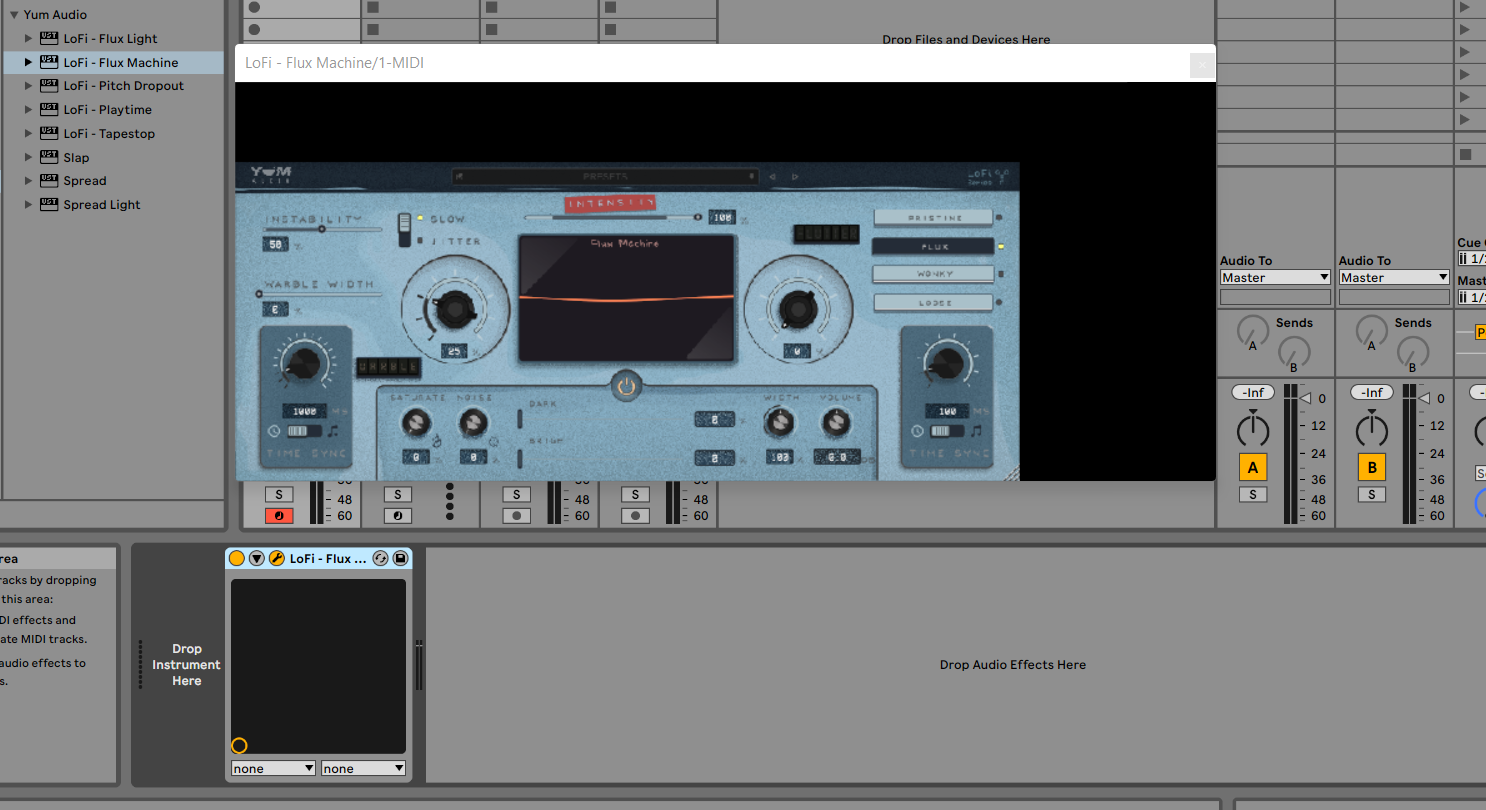Image resolution: width=1486 pixels, height=810 pixels.
Task: Click the music note icon beside the 1000 ms sync switch
Action: point(333,431)
